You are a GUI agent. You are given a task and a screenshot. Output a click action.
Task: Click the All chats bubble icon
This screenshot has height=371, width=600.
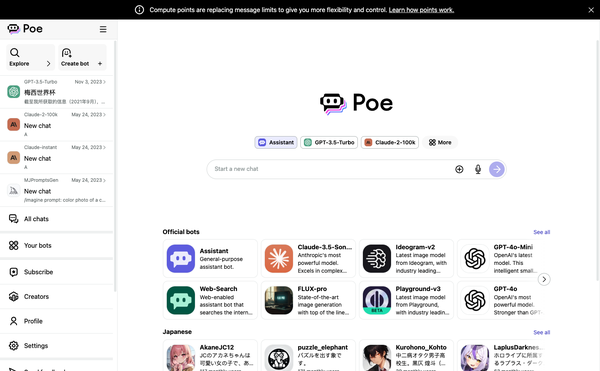coord(14,219)
